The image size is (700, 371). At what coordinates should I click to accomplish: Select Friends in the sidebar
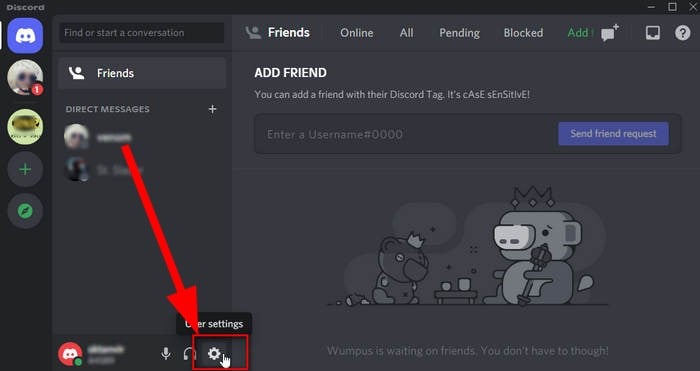click(142, 73)
